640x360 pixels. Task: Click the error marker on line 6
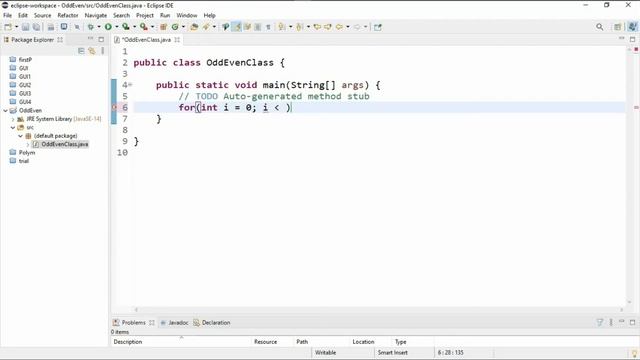point(114,107)
